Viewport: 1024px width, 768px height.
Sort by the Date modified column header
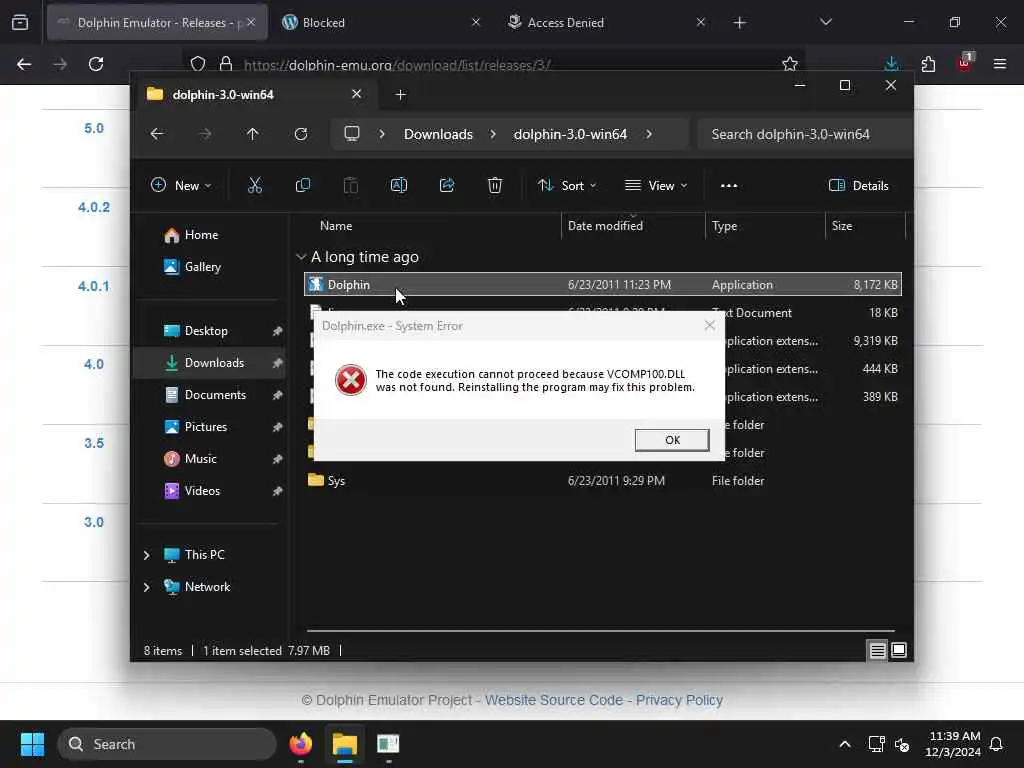click(633, 226)
